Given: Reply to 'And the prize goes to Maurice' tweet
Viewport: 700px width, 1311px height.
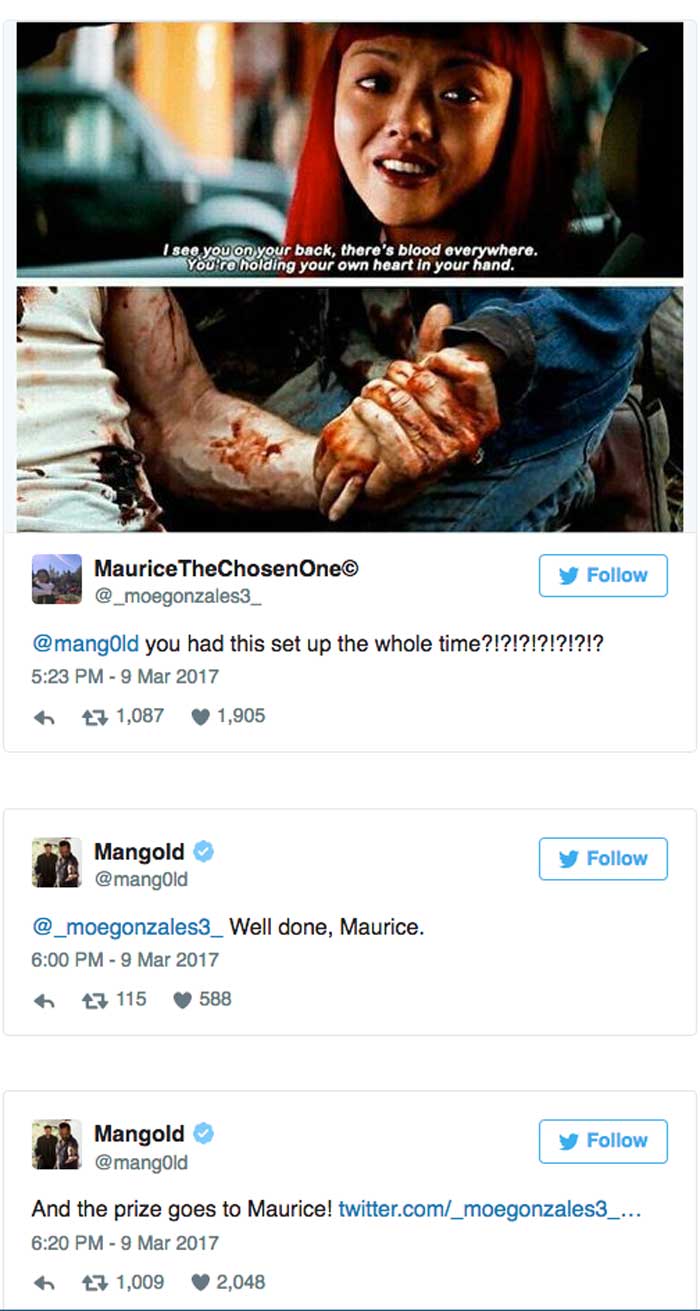Looking at the screenshot, I should tap(43, 1284).
